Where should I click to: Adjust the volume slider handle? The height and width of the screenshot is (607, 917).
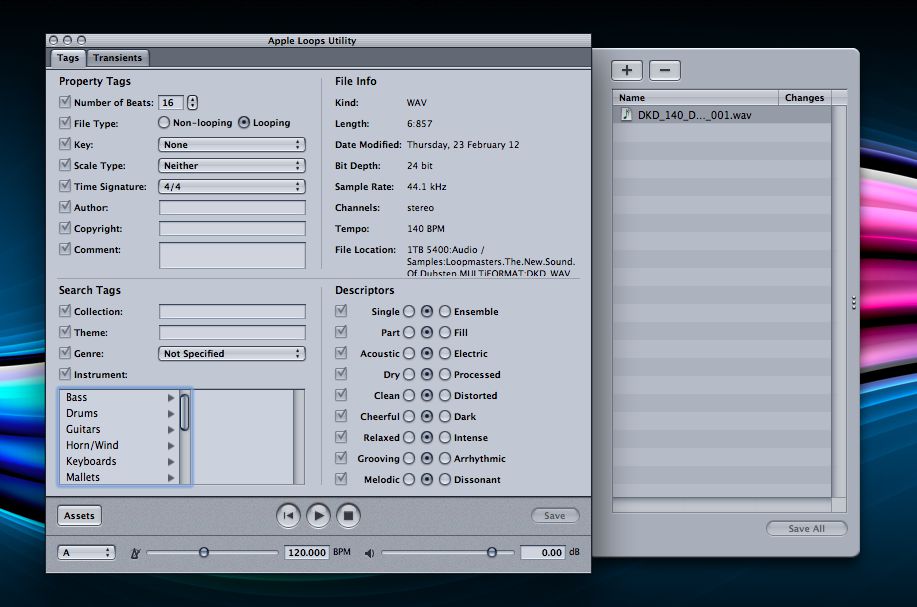point(492,552)
